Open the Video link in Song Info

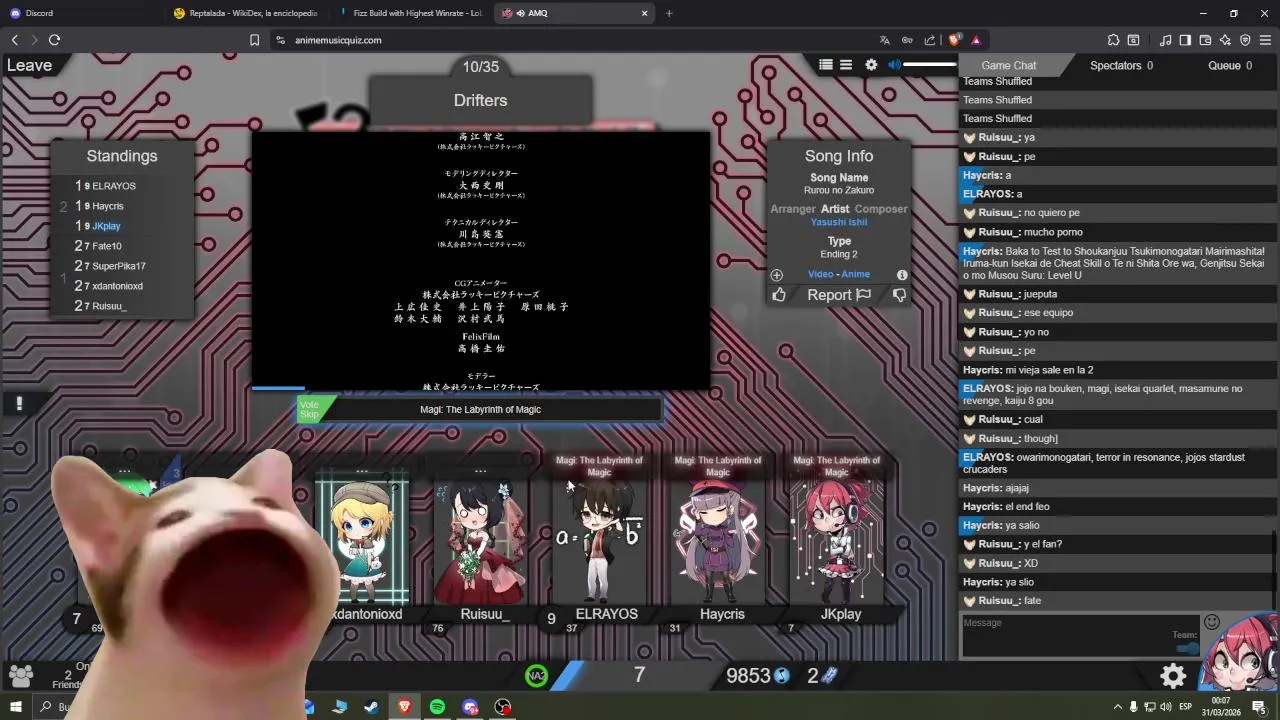820,274
